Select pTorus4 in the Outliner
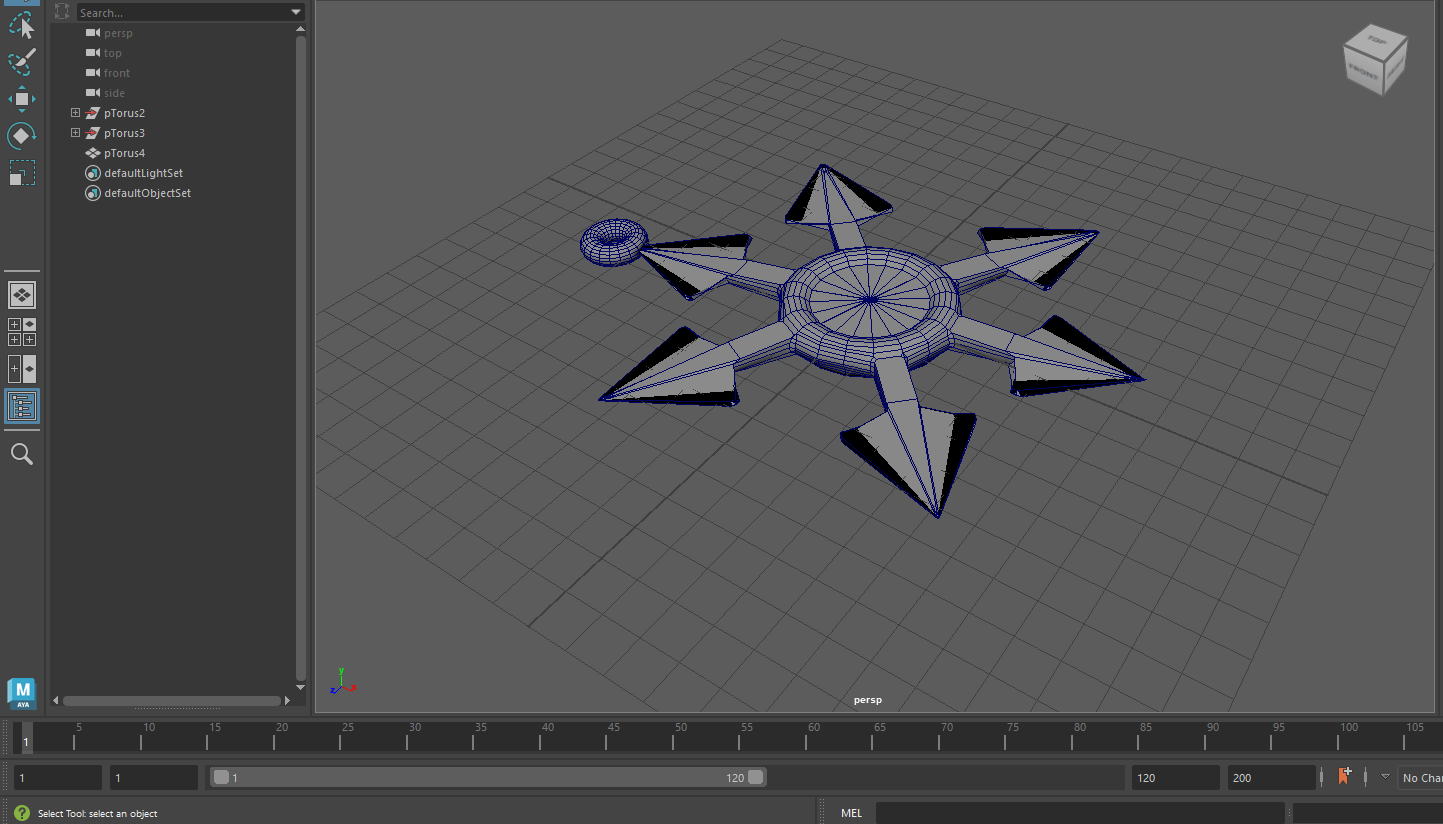Screen dimensions: 1443x824 pyautogui.click(x=124, y=152)
